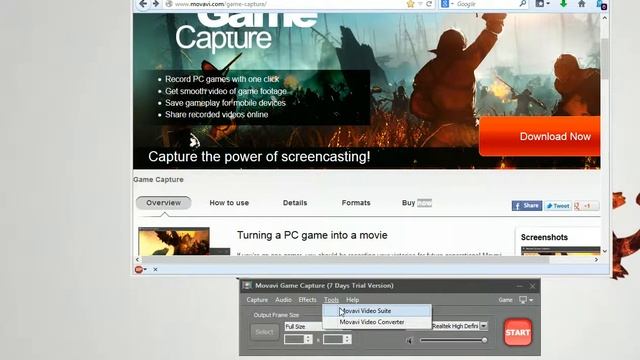Go to the Buy now tab
This screenshot has height=360, width=640.
[x=416, y=203]
